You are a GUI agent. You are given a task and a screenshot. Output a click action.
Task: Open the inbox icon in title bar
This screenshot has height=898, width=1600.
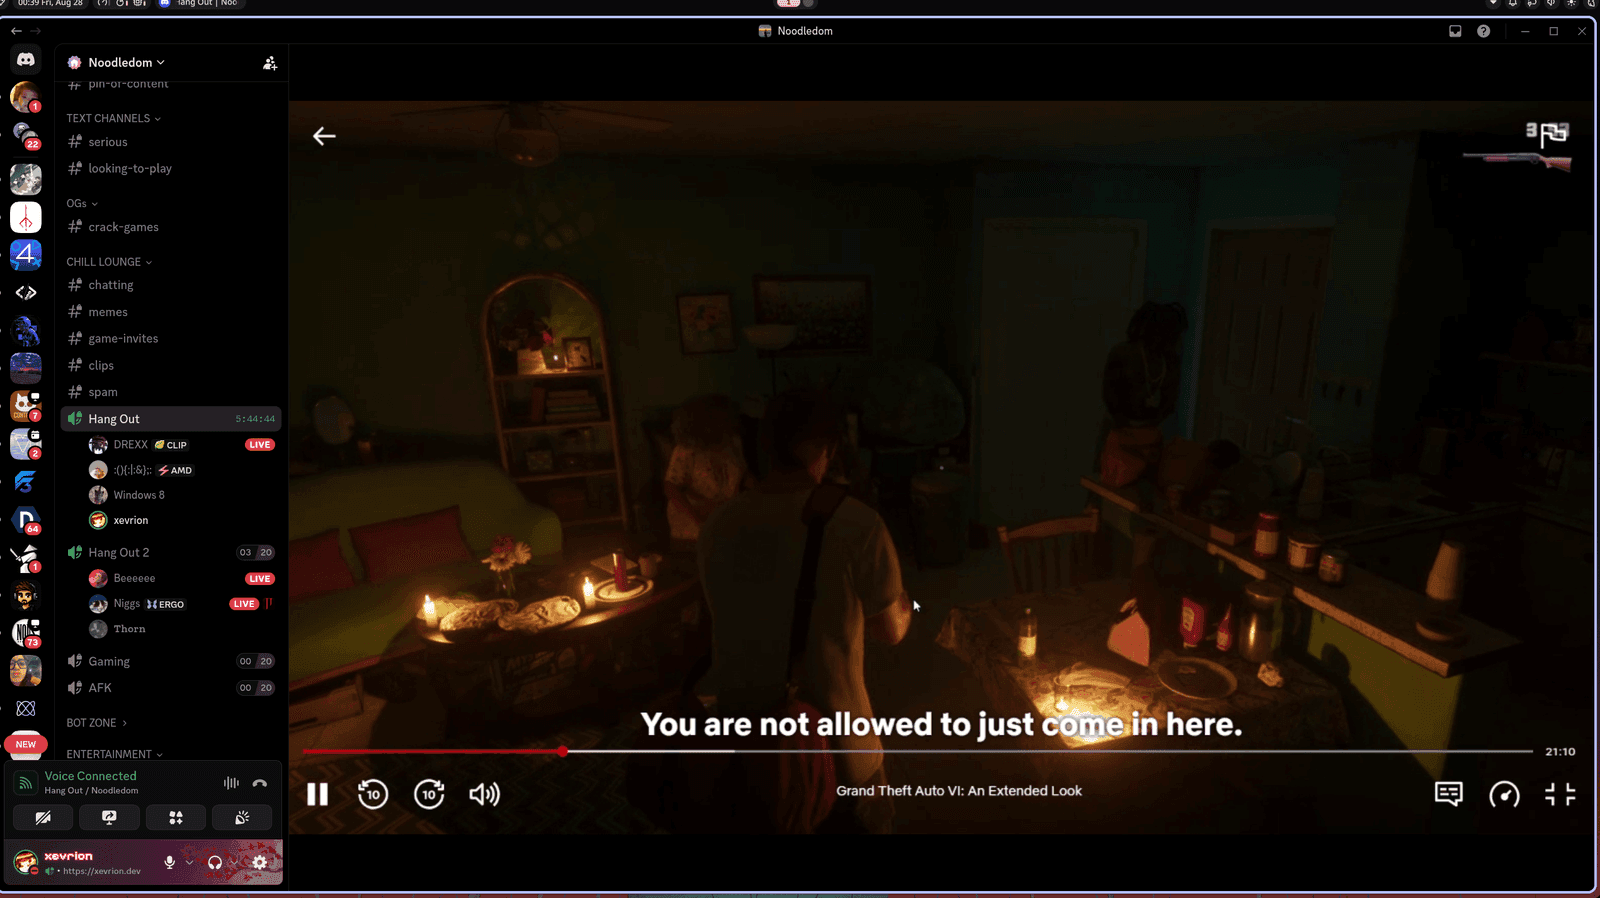click(1455, 31)
